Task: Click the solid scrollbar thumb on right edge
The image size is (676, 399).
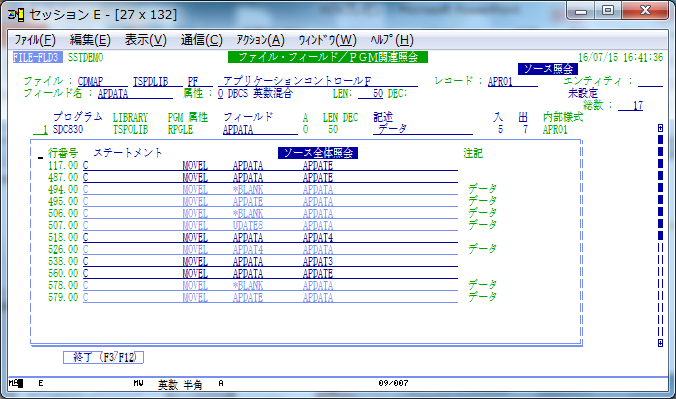Action: (660, 187)
